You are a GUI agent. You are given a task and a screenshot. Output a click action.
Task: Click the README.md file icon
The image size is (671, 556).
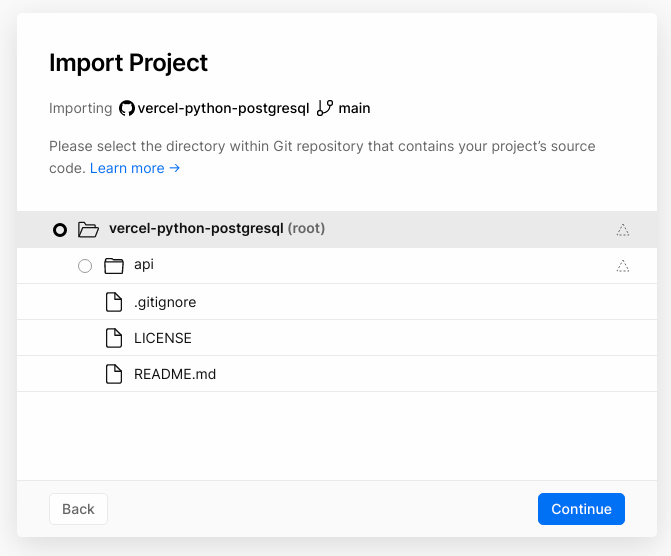pyautogui.click(x=114, y=374)
